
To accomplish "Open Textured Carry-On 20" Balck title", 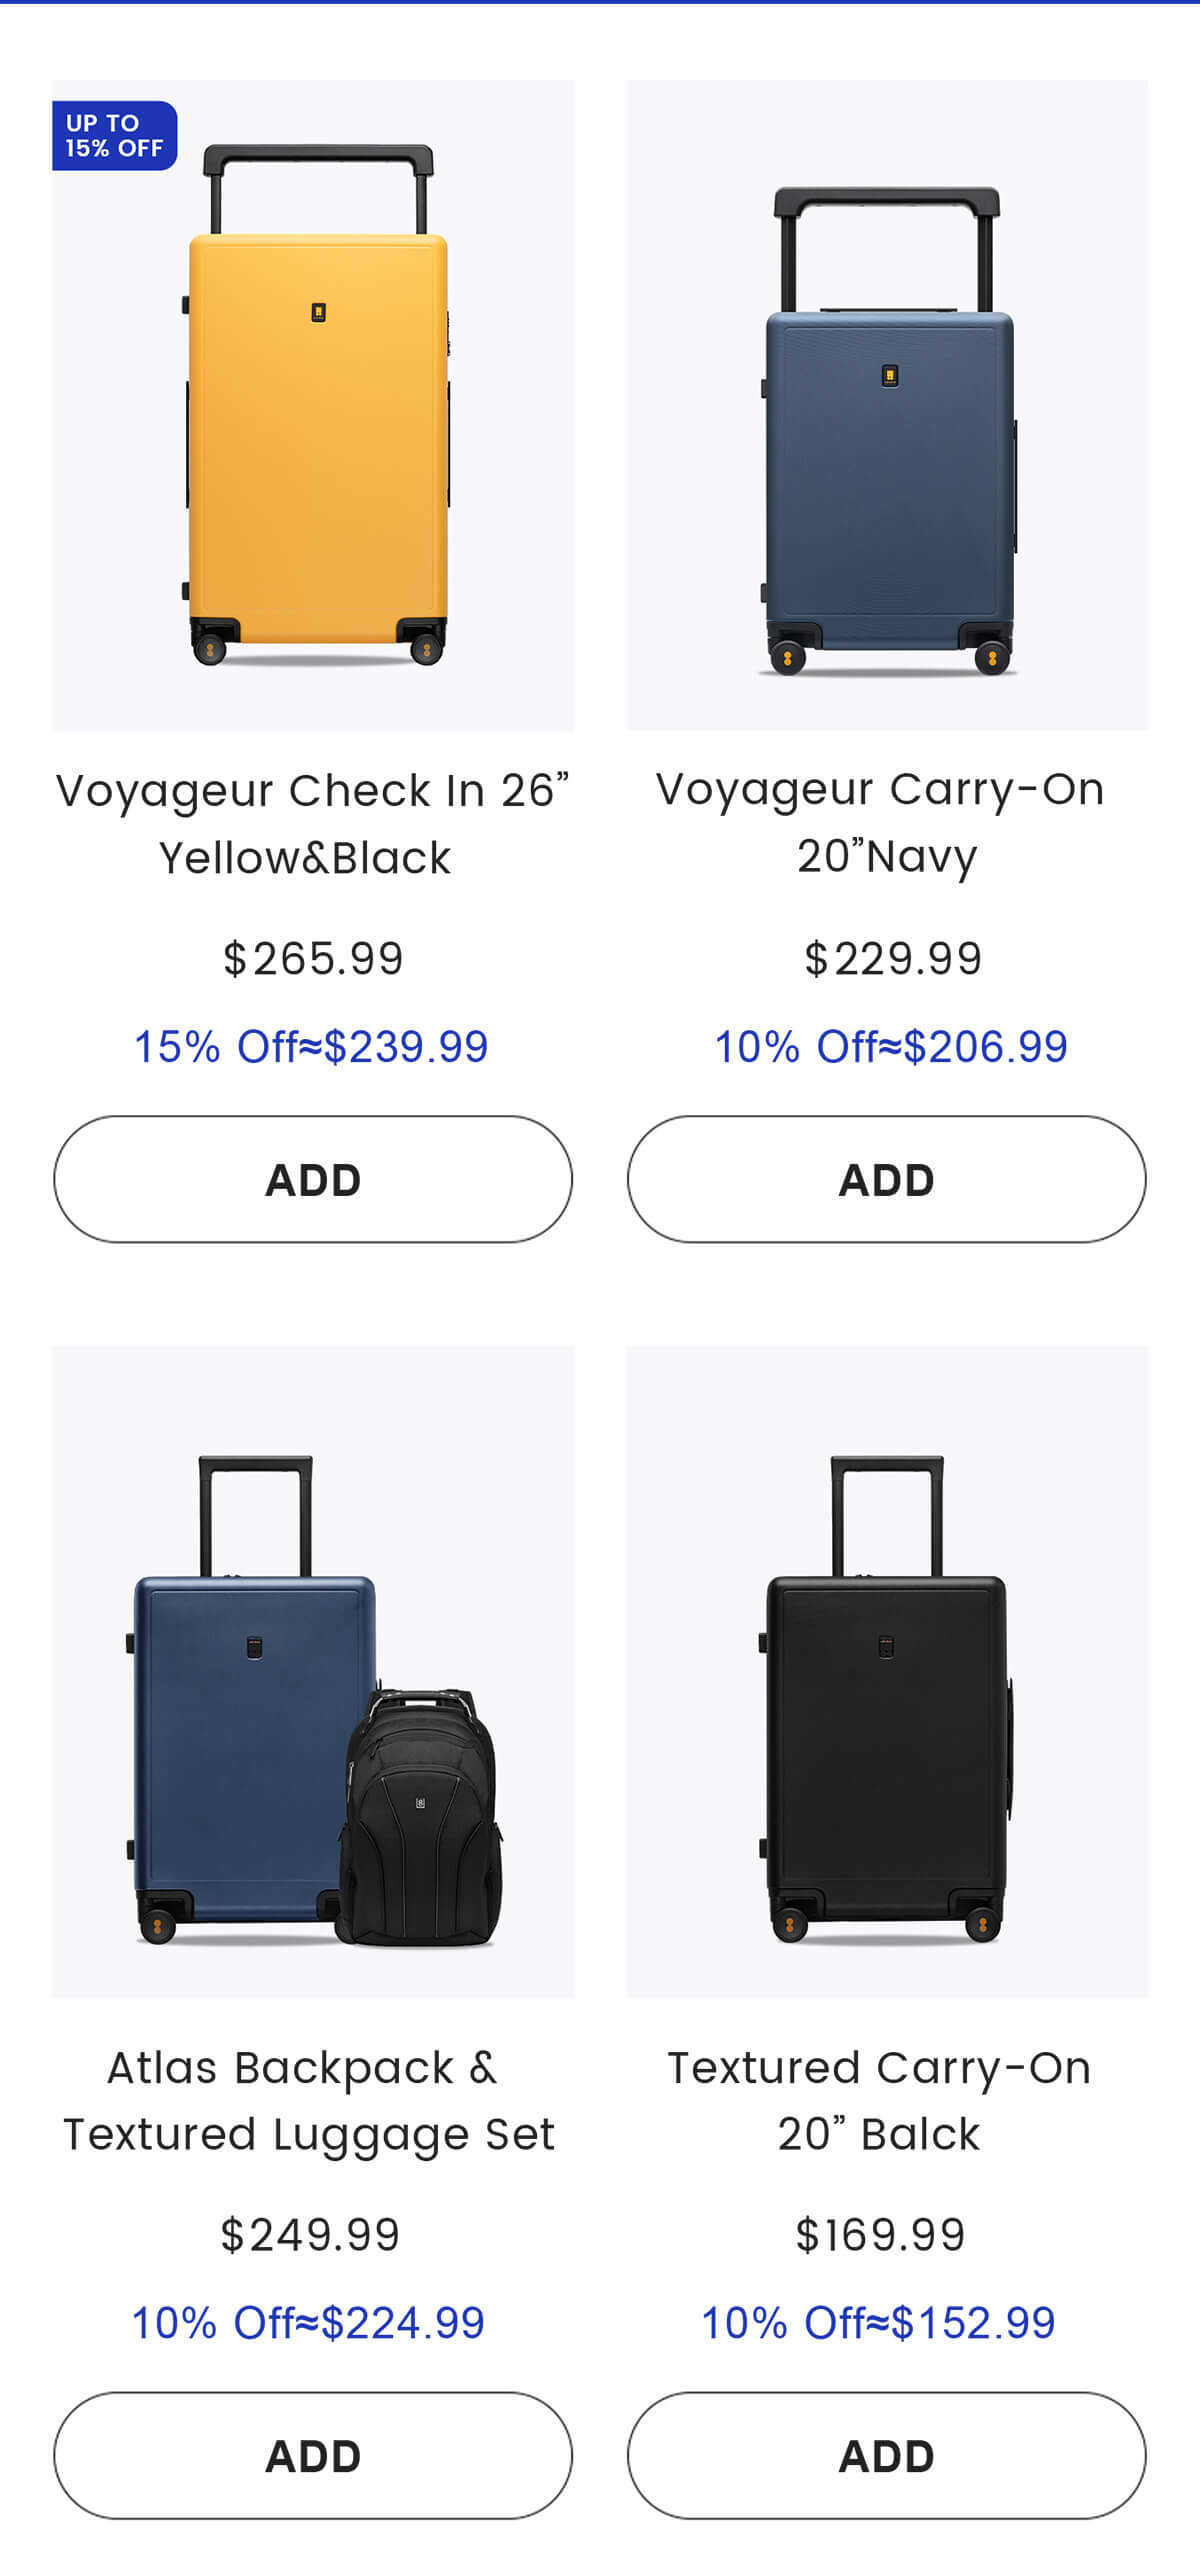I will click(x=880, y=2100).
